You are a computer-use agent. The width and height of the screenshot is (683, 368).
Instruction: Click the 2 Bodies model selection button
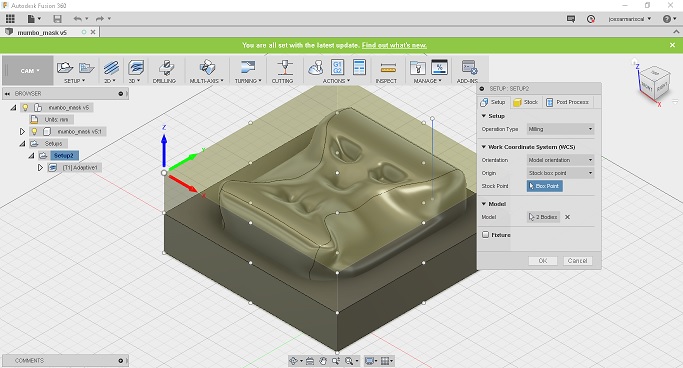[x=544, y=217]
